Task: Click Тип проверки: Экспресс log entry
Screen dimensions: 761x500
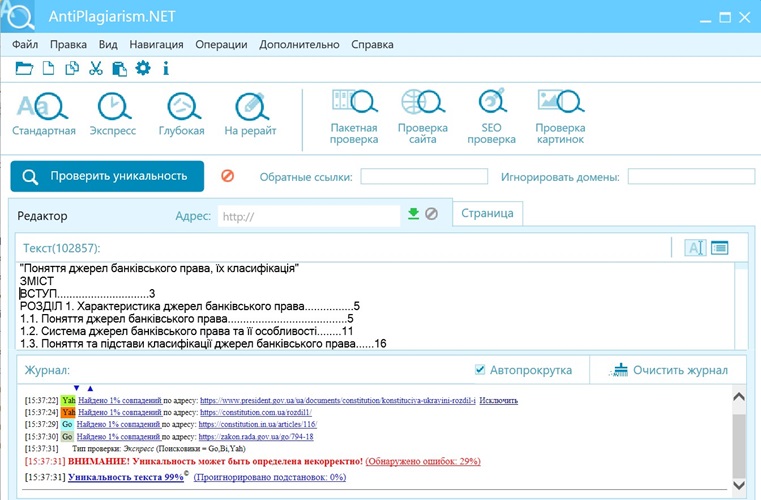Action: 159,449
